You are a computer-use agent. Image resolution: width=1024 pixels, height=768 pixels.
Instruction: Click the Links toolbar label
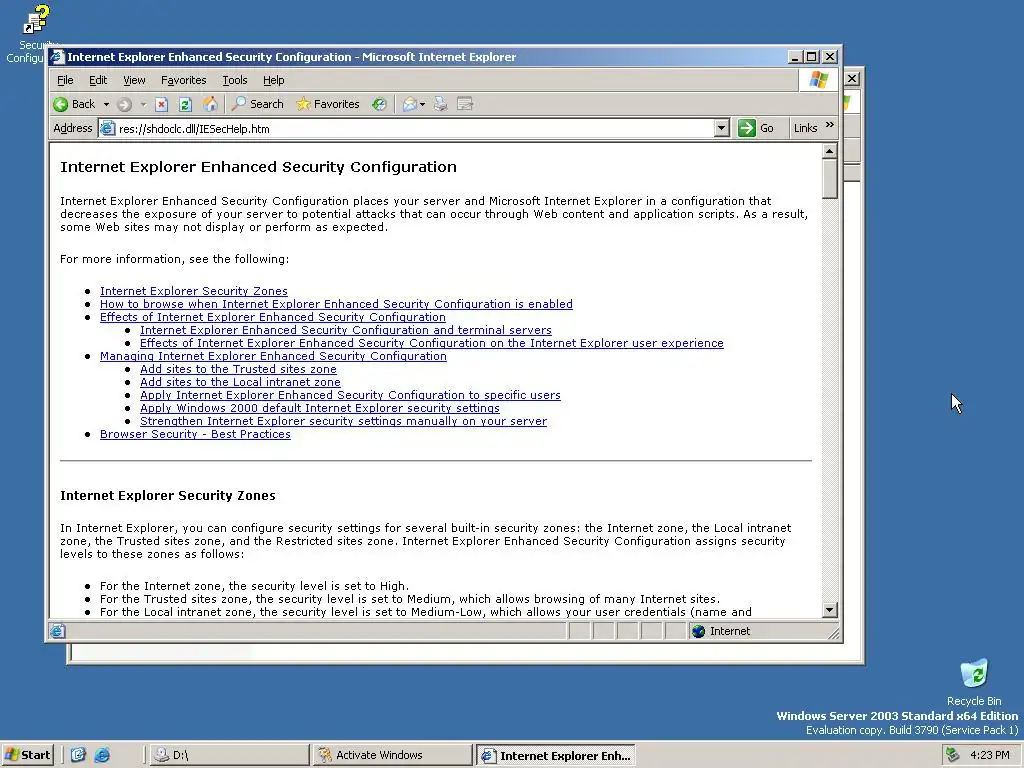[x=805, y=128]
